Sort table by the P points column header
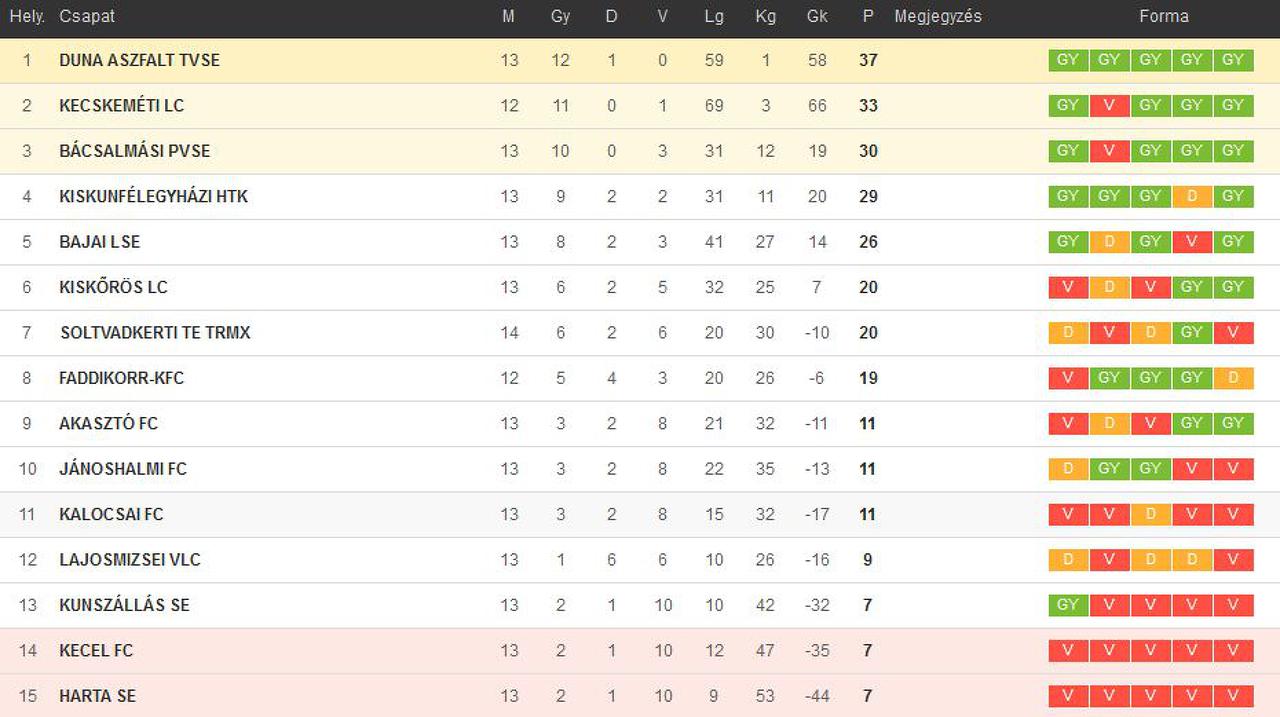The height and width of the screenshot is (717, 1280). 868,16
